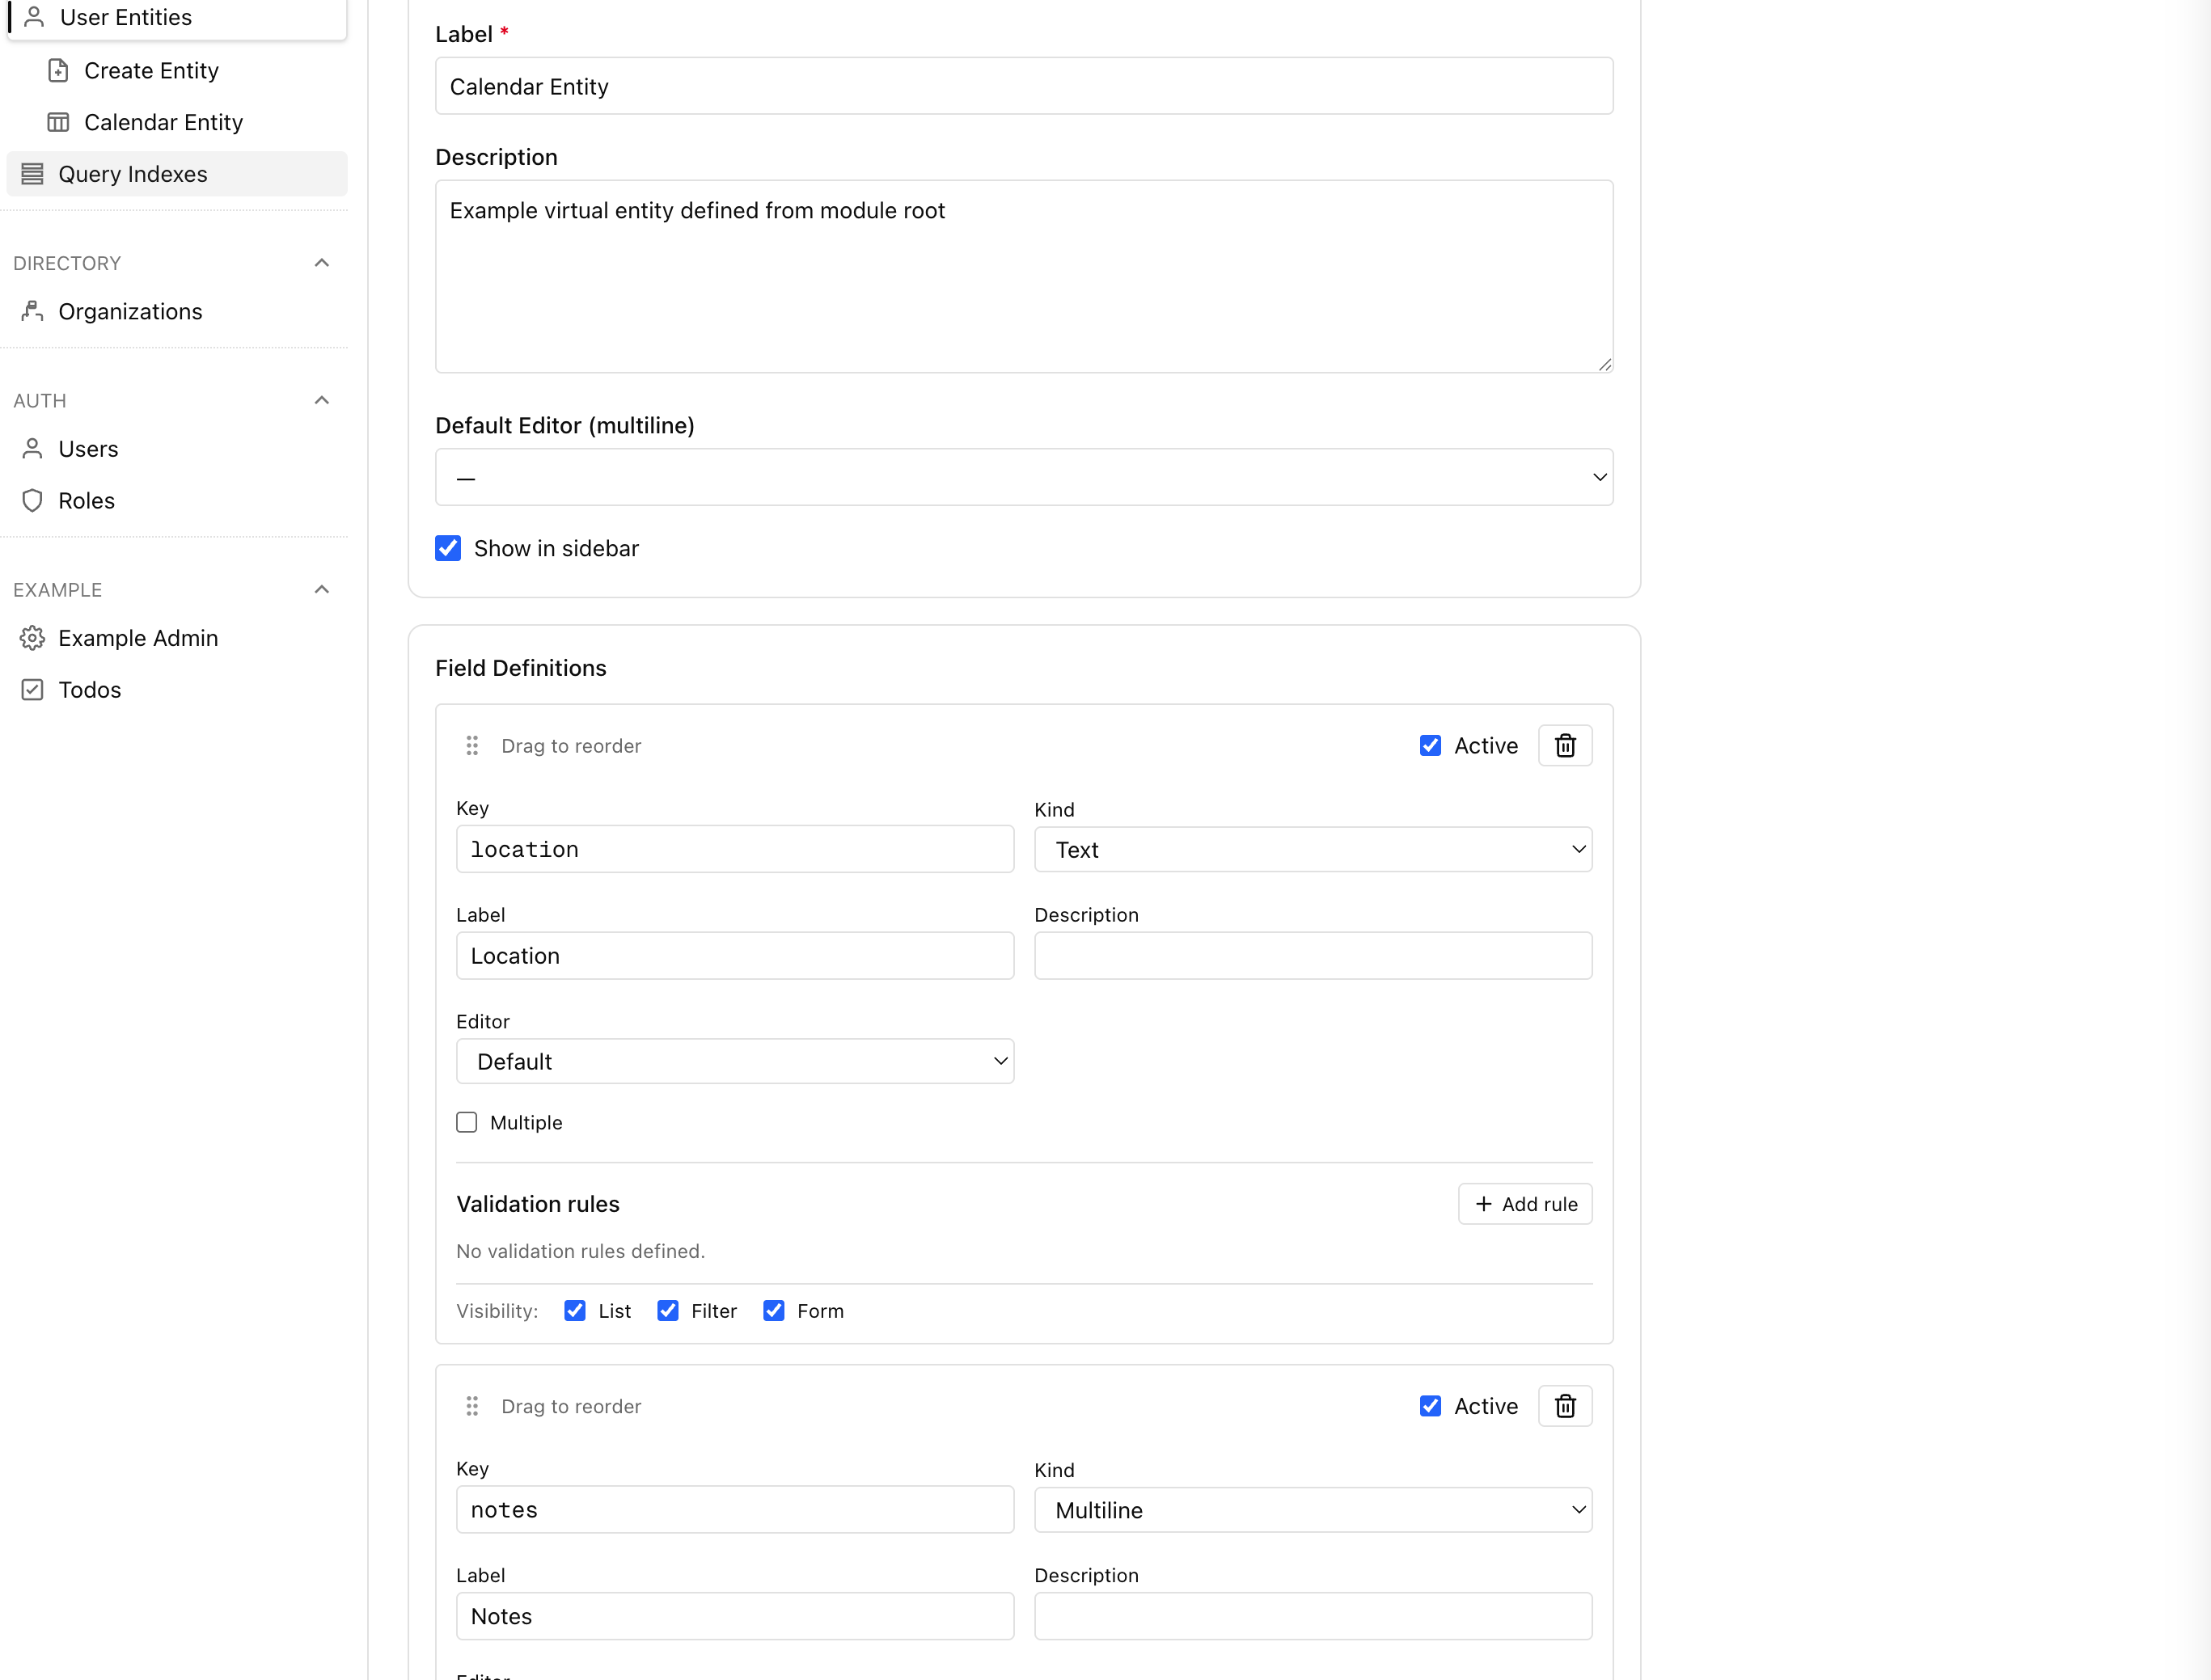
Task: Click the gear icon beside Example Admin
Action: 33,638
